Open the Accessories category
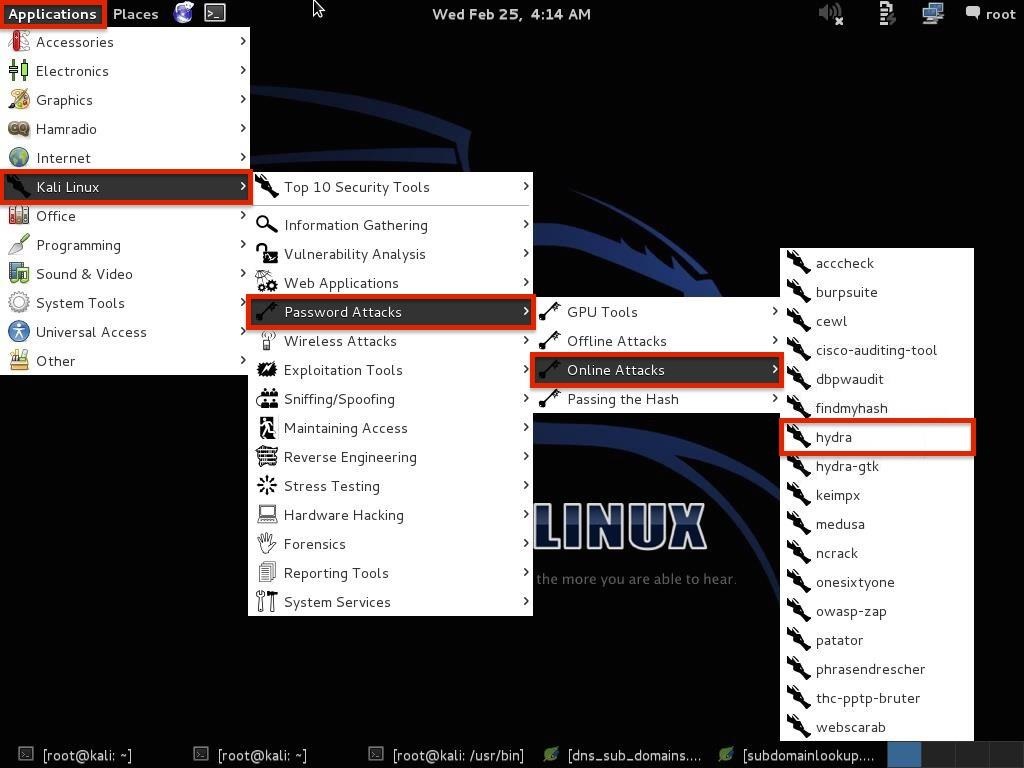 point(125,42)
